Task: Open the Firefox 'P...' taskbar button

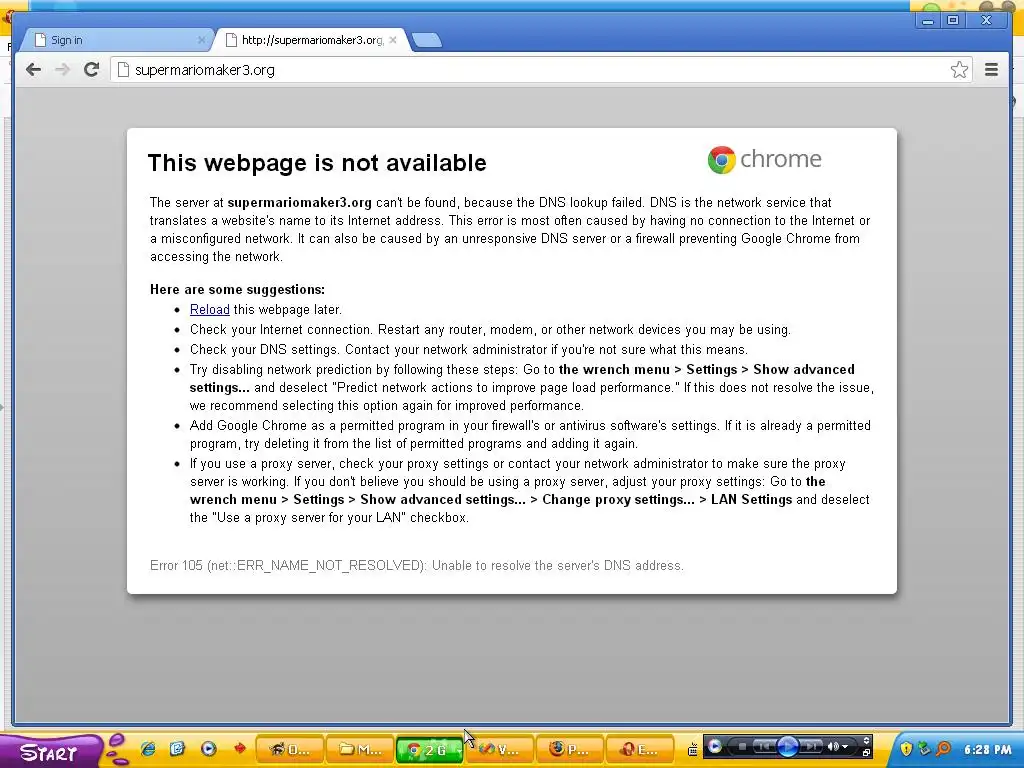Action: click(x=569, y=749)
